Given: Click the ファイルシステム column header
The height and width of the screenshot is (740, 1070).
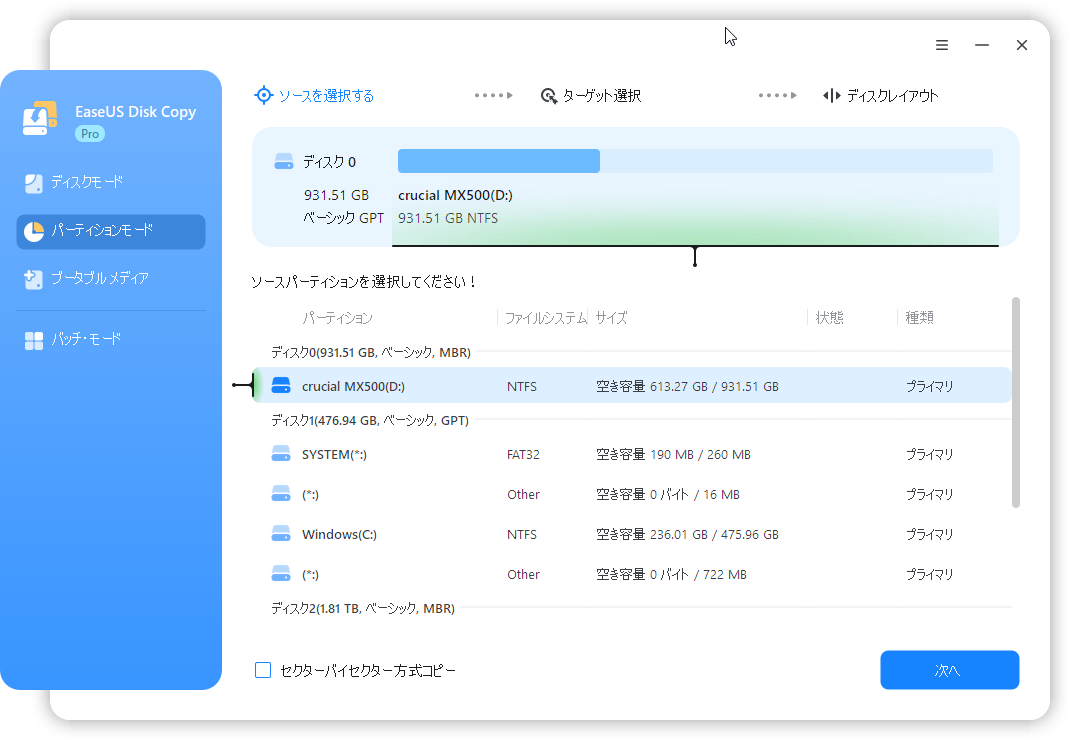Looking at the screenshot, I should pyautogui.click(x=546, y=318).
